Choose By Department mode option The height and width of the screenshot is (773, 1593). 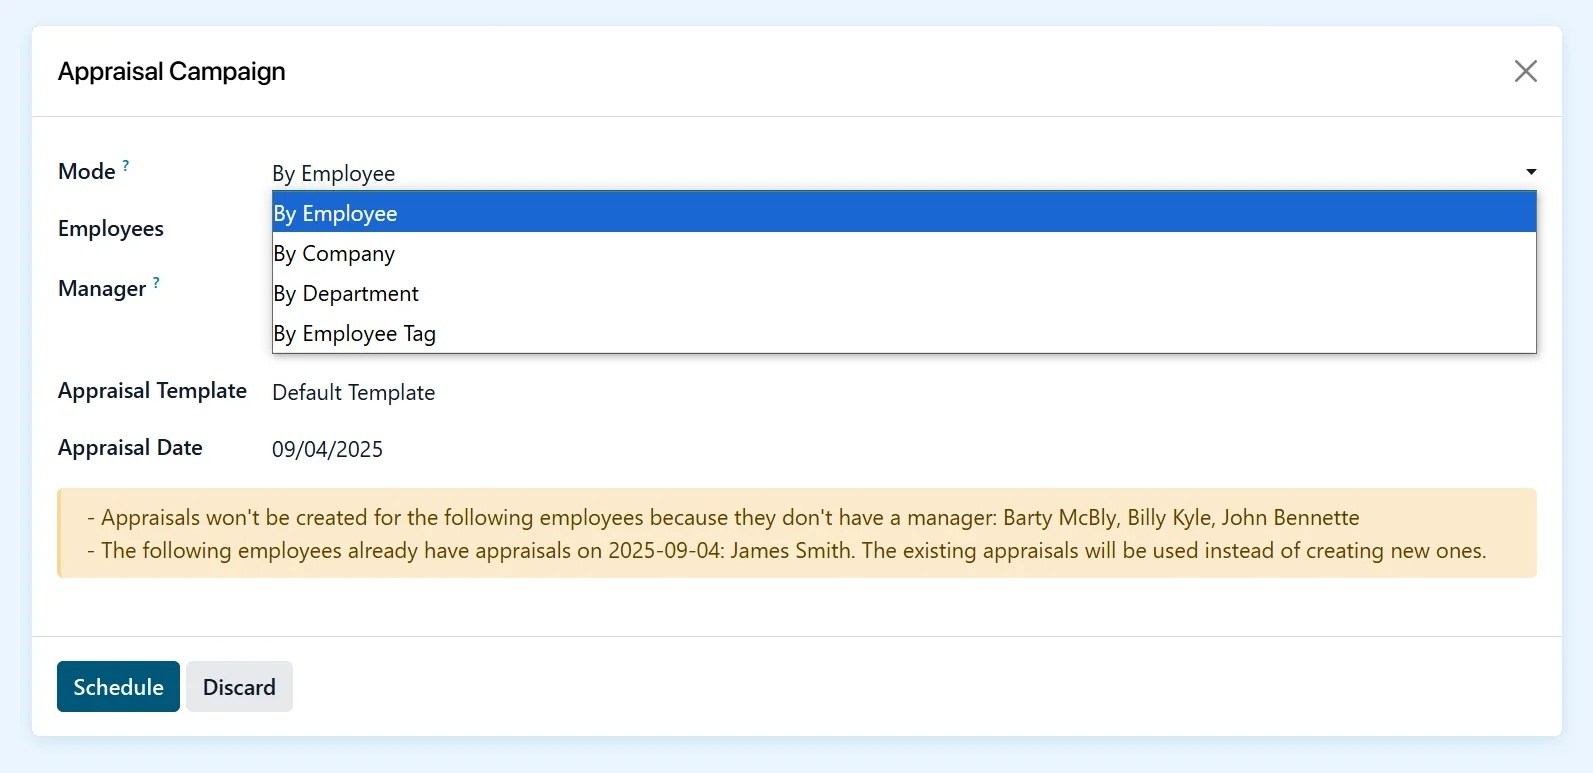click(904, 293)
